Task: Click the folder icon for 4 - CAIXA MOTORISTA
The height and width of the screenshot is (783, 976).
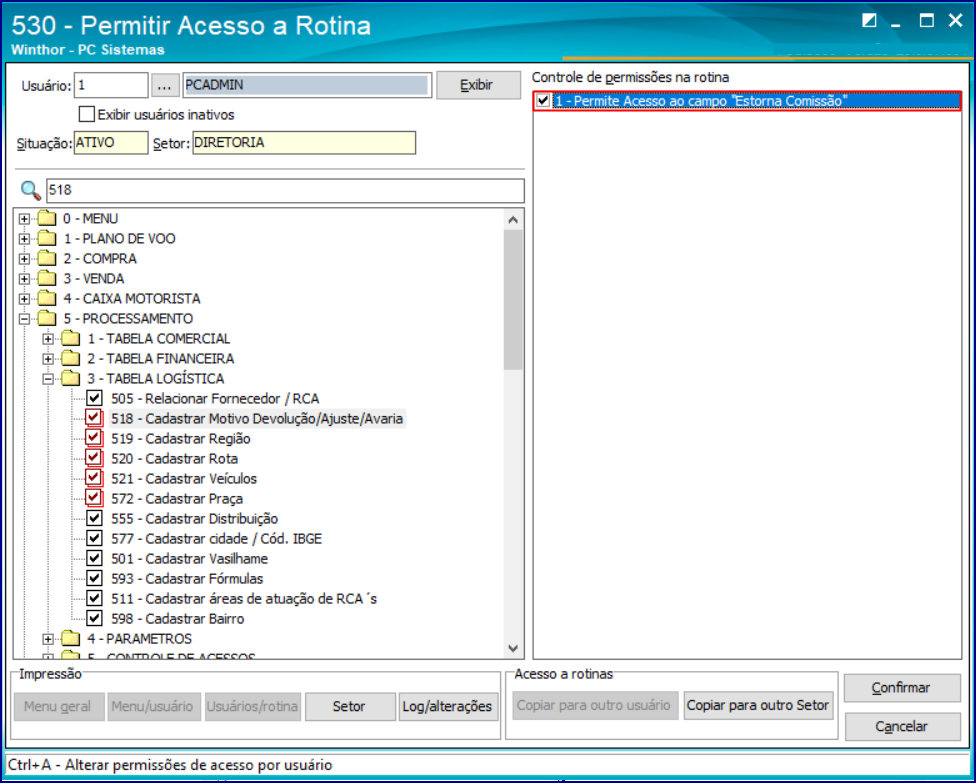Action: coord(47,298)
